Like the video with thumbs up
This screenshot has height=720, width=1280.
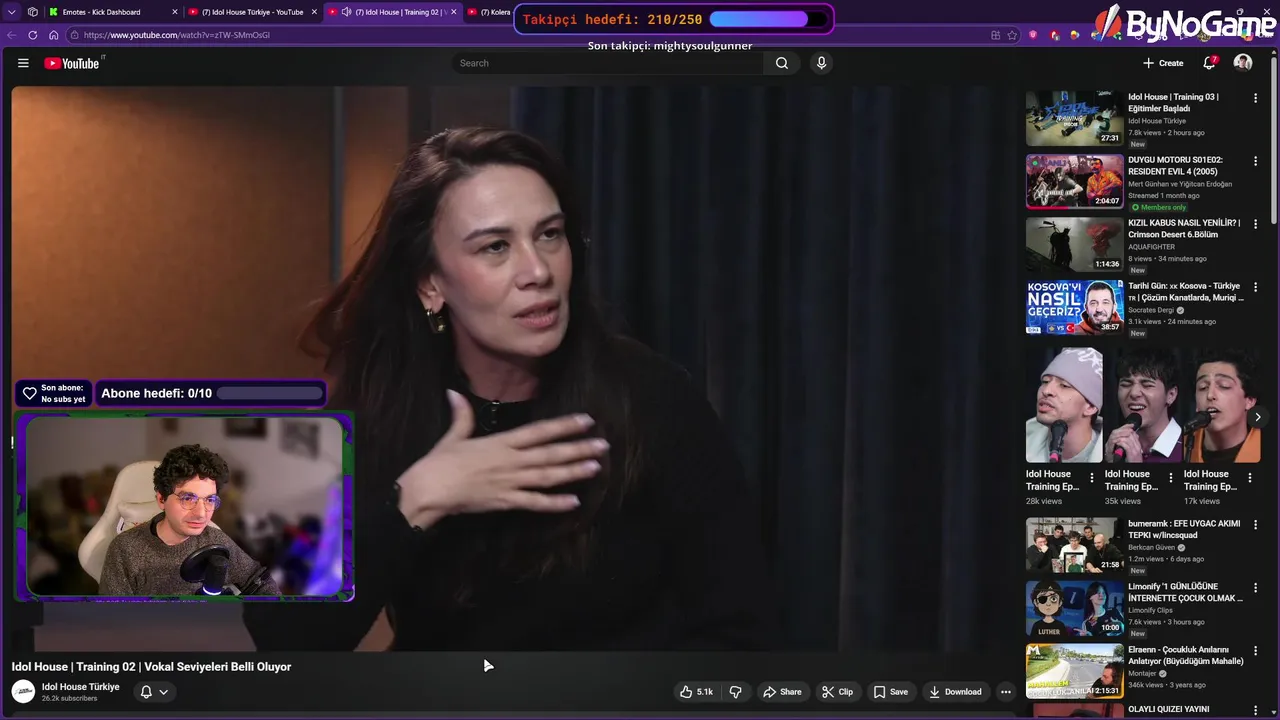pyautogui.click(x=696, y=692)
